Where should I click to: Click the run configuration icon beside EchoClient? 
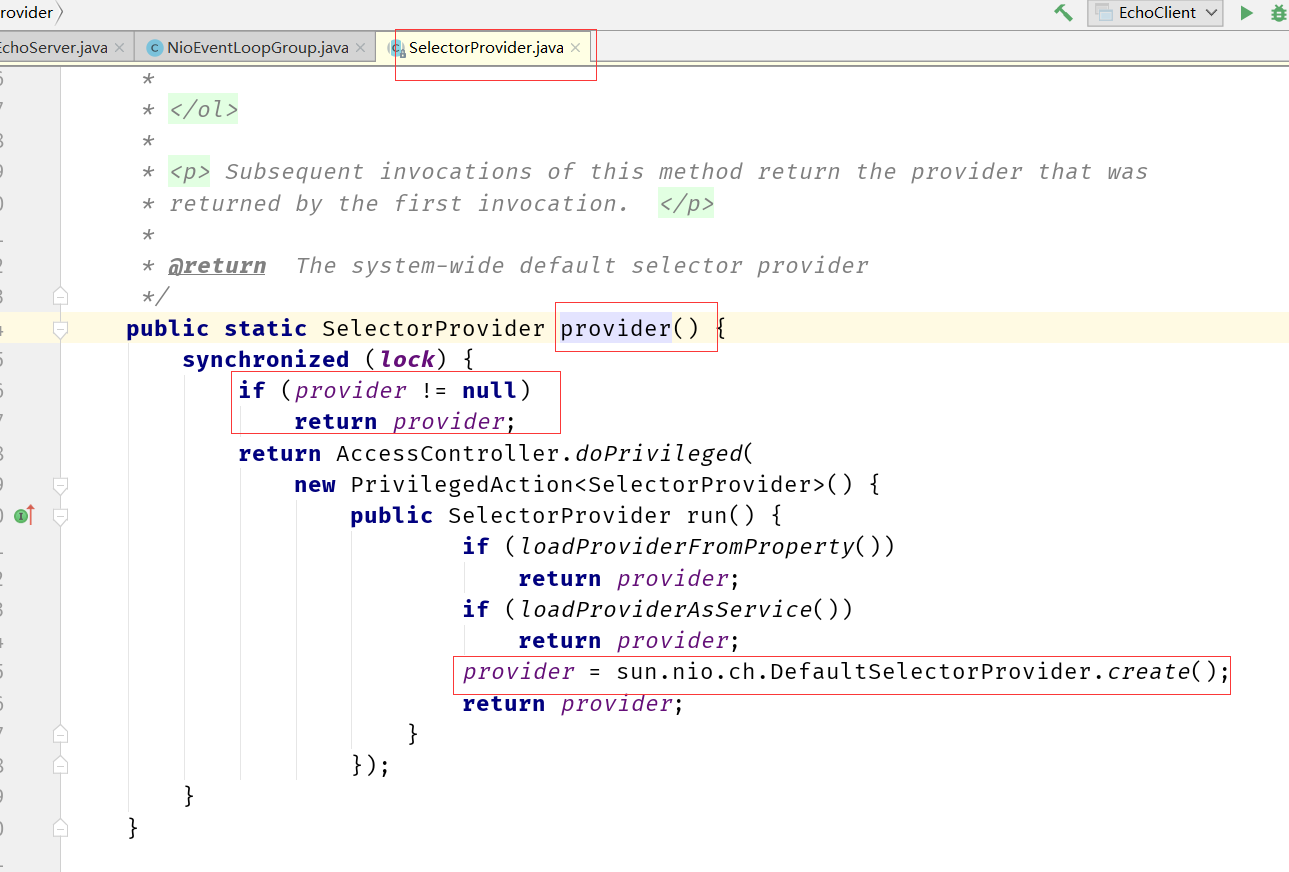[x=1104, y=13]
